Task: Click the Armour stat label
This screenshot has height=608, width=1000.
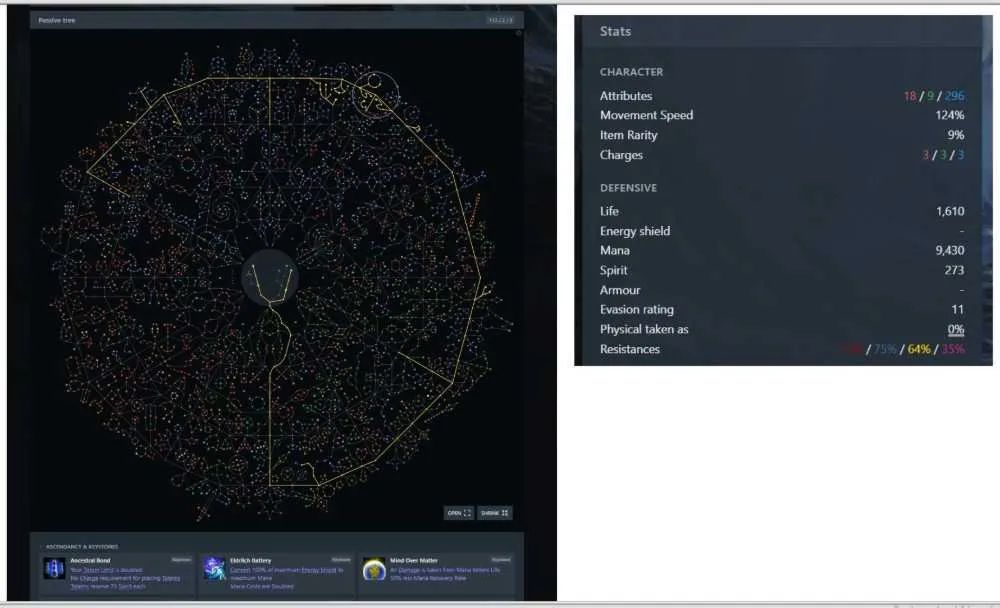Action: pyautogui.click(x=620, y=290)
